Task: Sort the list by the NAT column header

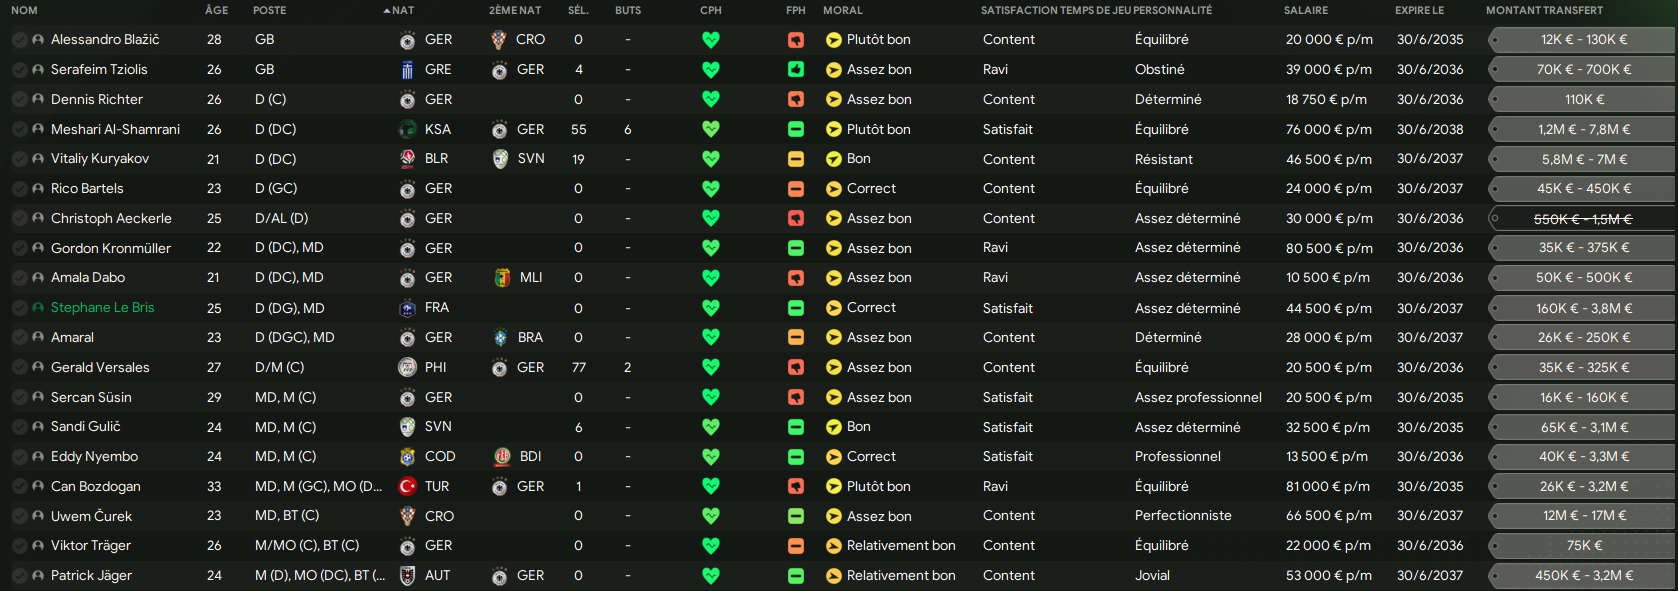Action: [x=403, y=10]
